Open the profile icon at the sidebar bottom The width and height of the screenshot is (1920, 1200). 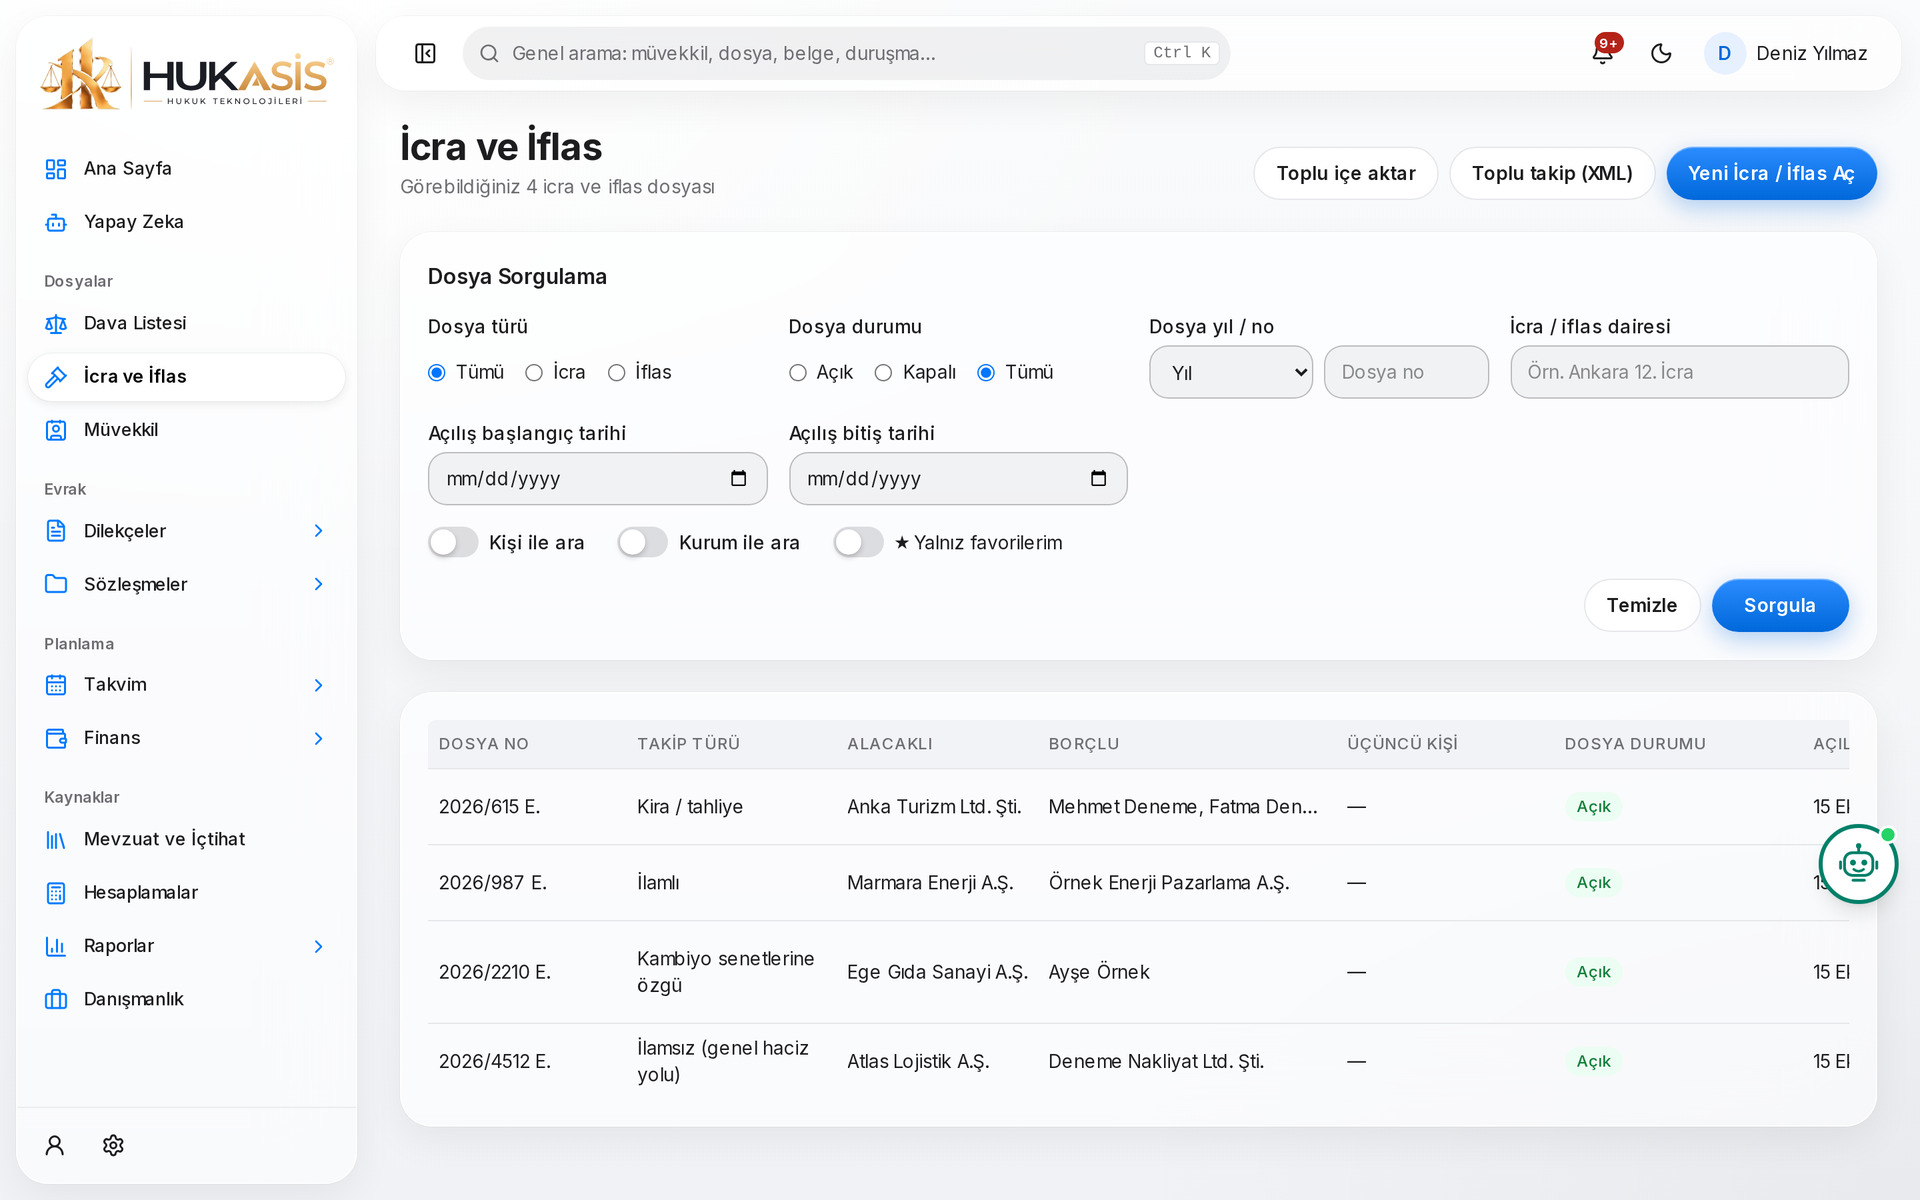pos(55,1145)
